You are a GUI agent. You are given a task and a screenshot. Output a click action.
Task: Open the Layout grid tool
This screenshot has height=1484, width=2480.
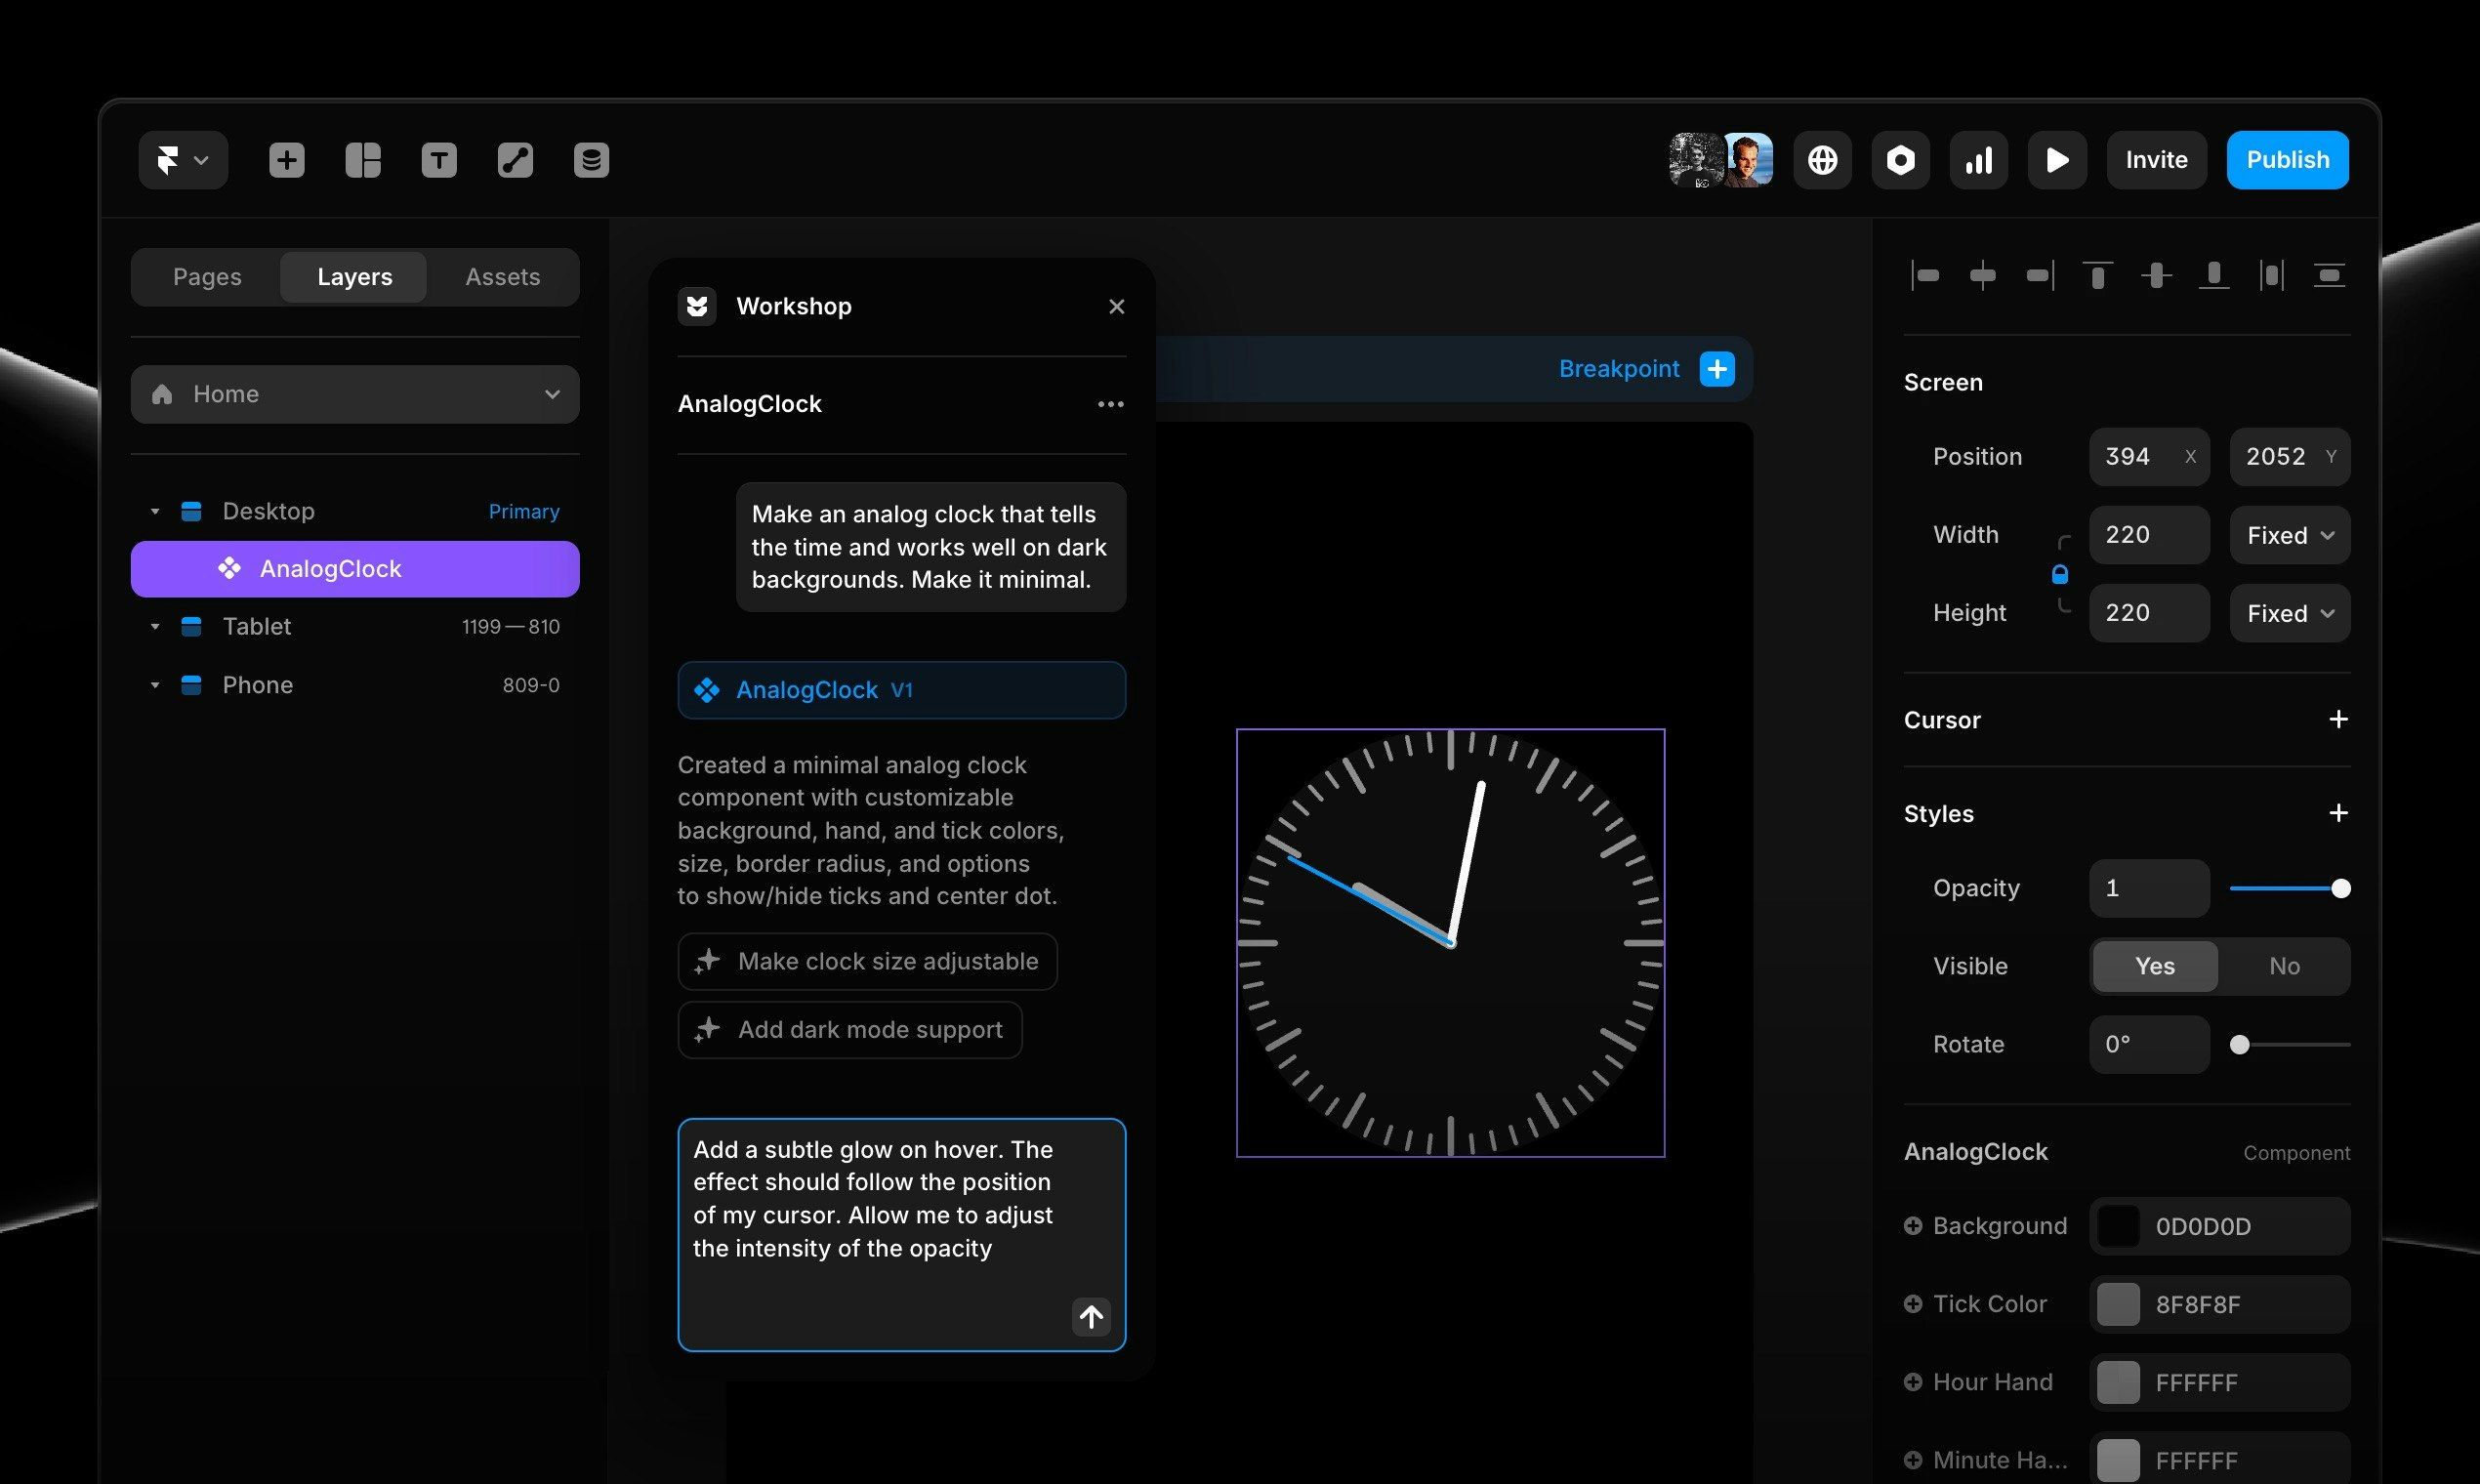click(363, 160)
